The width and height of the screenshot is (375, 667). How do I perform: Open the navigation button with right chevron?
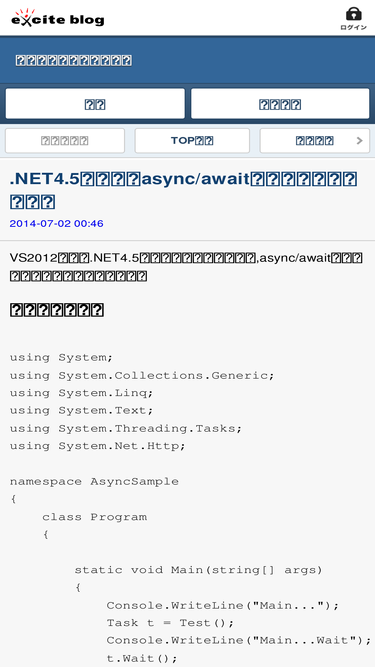click(315, 141)
